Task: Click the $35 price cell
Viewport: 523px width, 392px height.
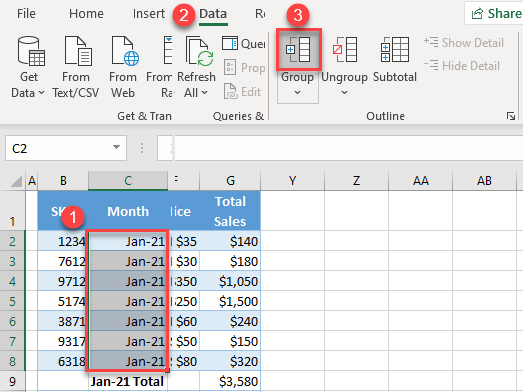Action: tap(185, 241)
